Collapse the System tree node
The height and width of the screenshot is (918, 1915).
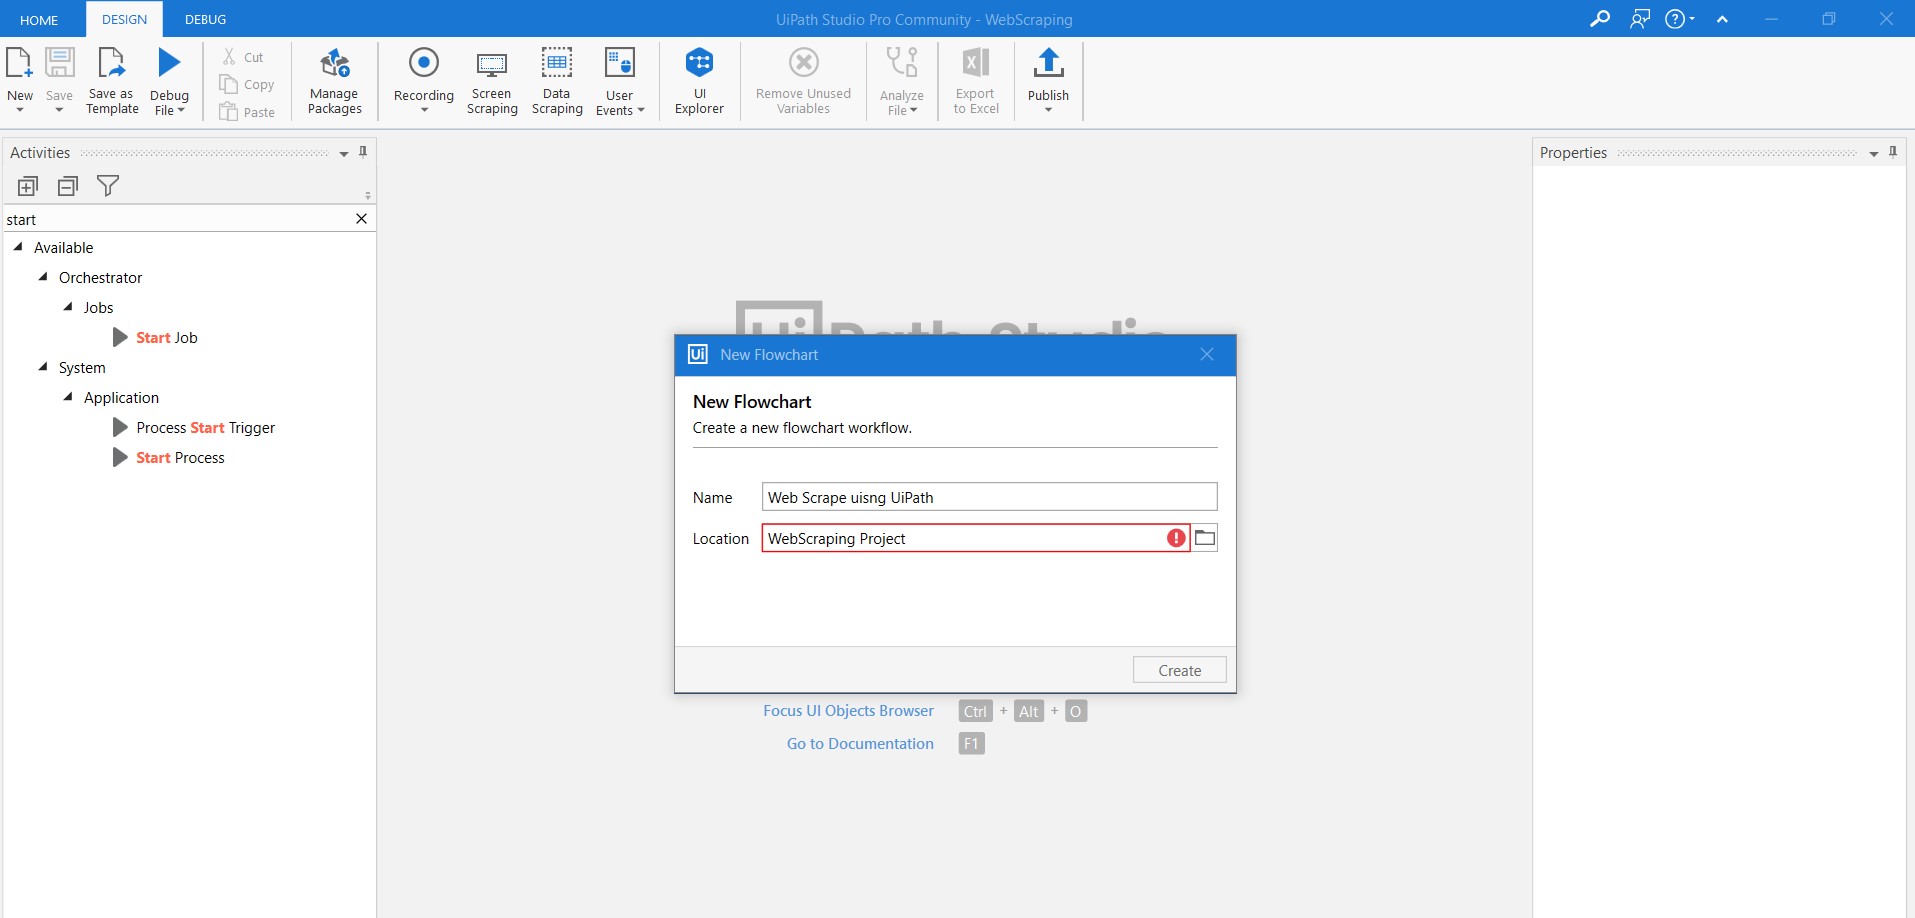(43, 367)
